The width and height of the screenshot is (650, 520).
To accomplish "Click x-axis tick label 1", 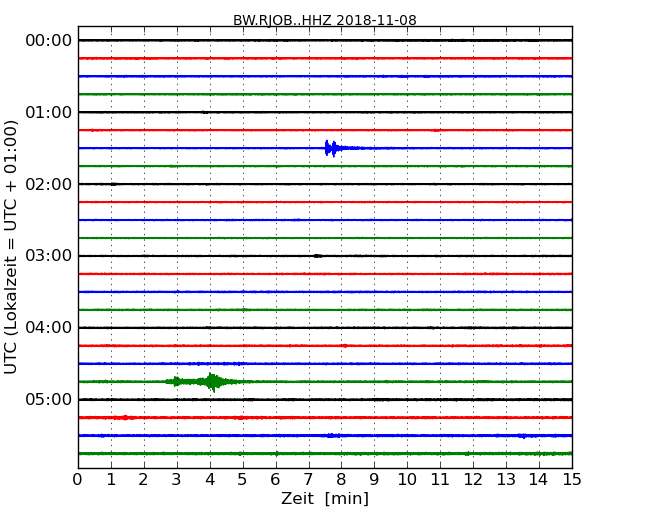I will (x=111, y=480).
